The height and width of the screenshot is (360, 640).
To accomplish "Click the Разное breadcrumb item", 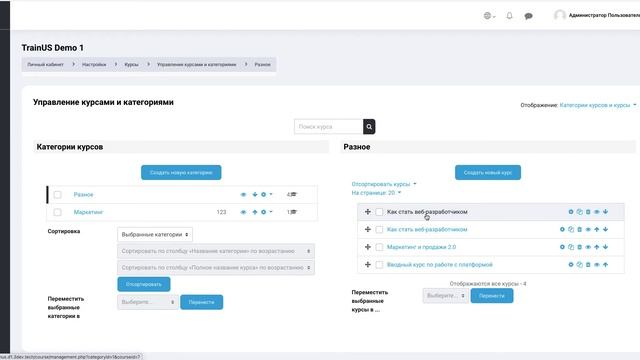I will [262, 64].
